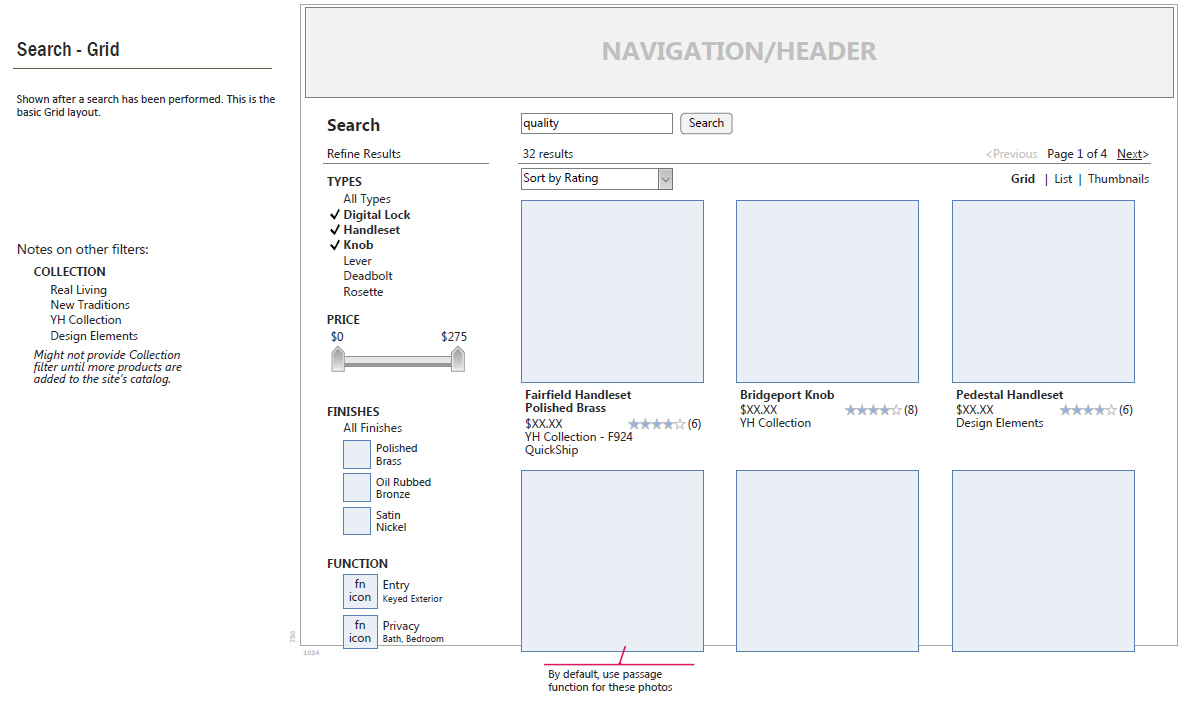Click the Pedestal Handleset star rating
Image resolution: width=1183 pixels, height=701 pixels.
[1088, 410]
